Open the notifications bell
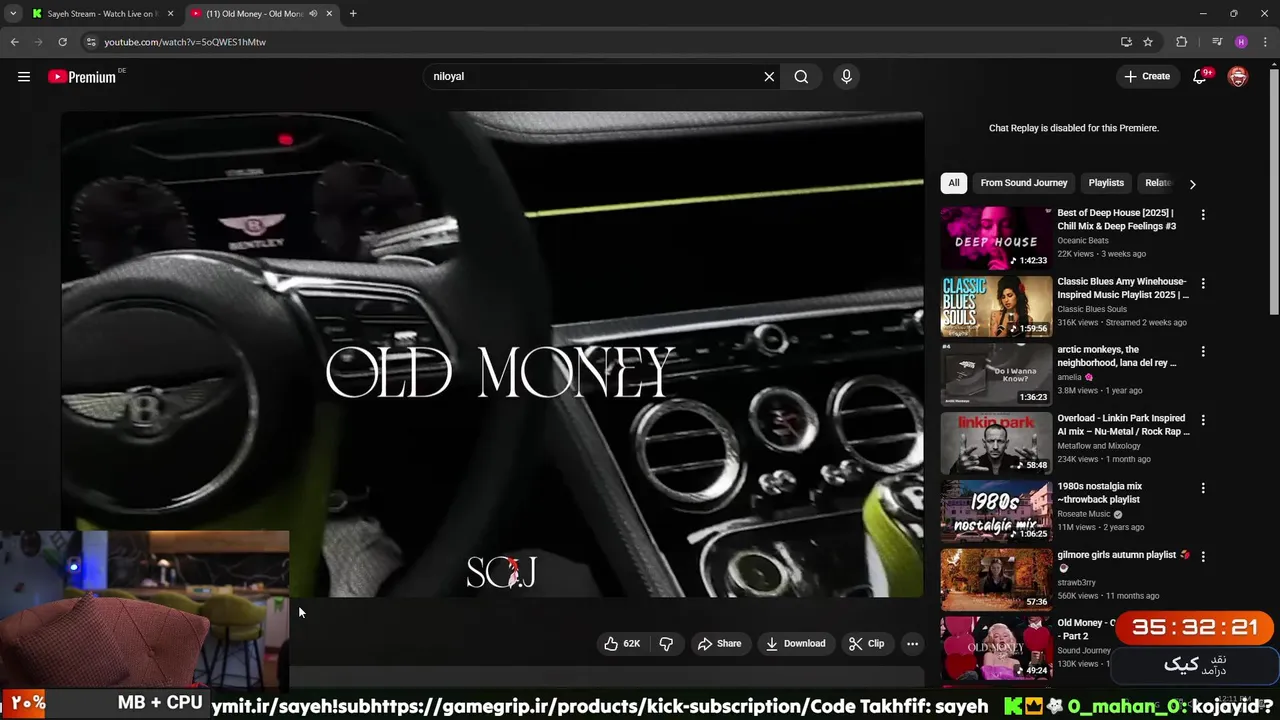The image size is (1280, 720). click(x=1200, y=77)
